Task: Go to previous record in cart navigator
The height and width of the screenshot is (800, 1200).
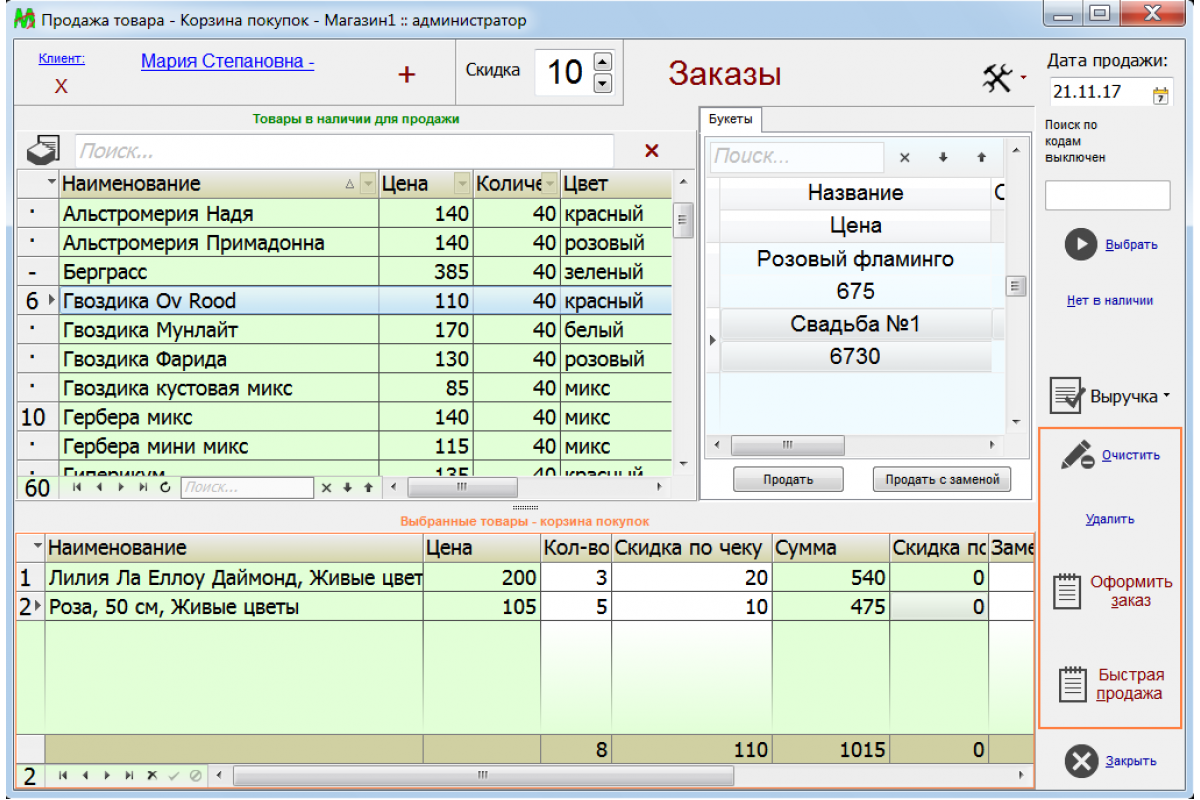Action: tap(85, 775)
